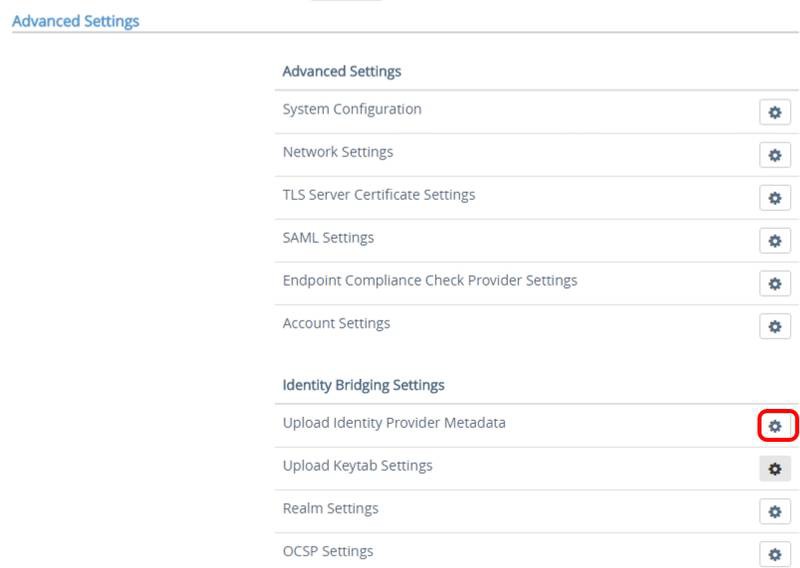
Task: Click the Realm Settings row label
Action: (x=330, y=509)
